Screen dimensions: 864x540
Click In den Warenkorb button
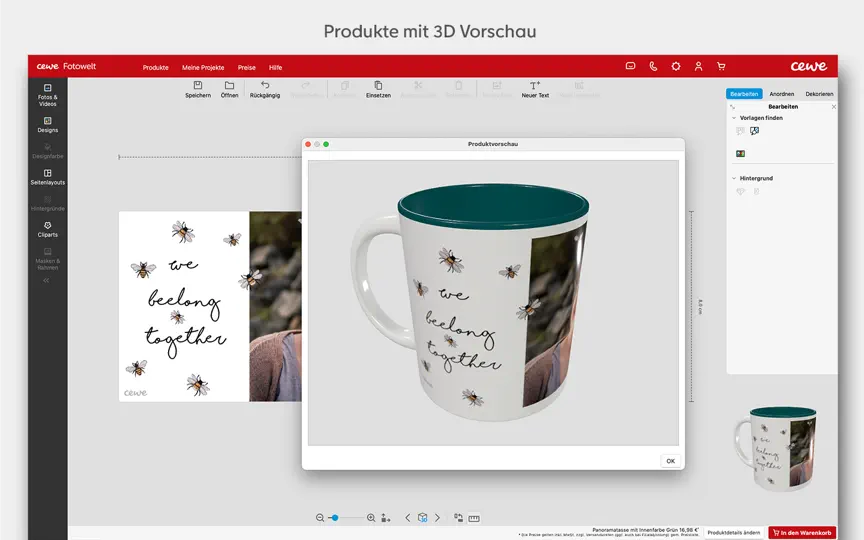tap(802, 533)
